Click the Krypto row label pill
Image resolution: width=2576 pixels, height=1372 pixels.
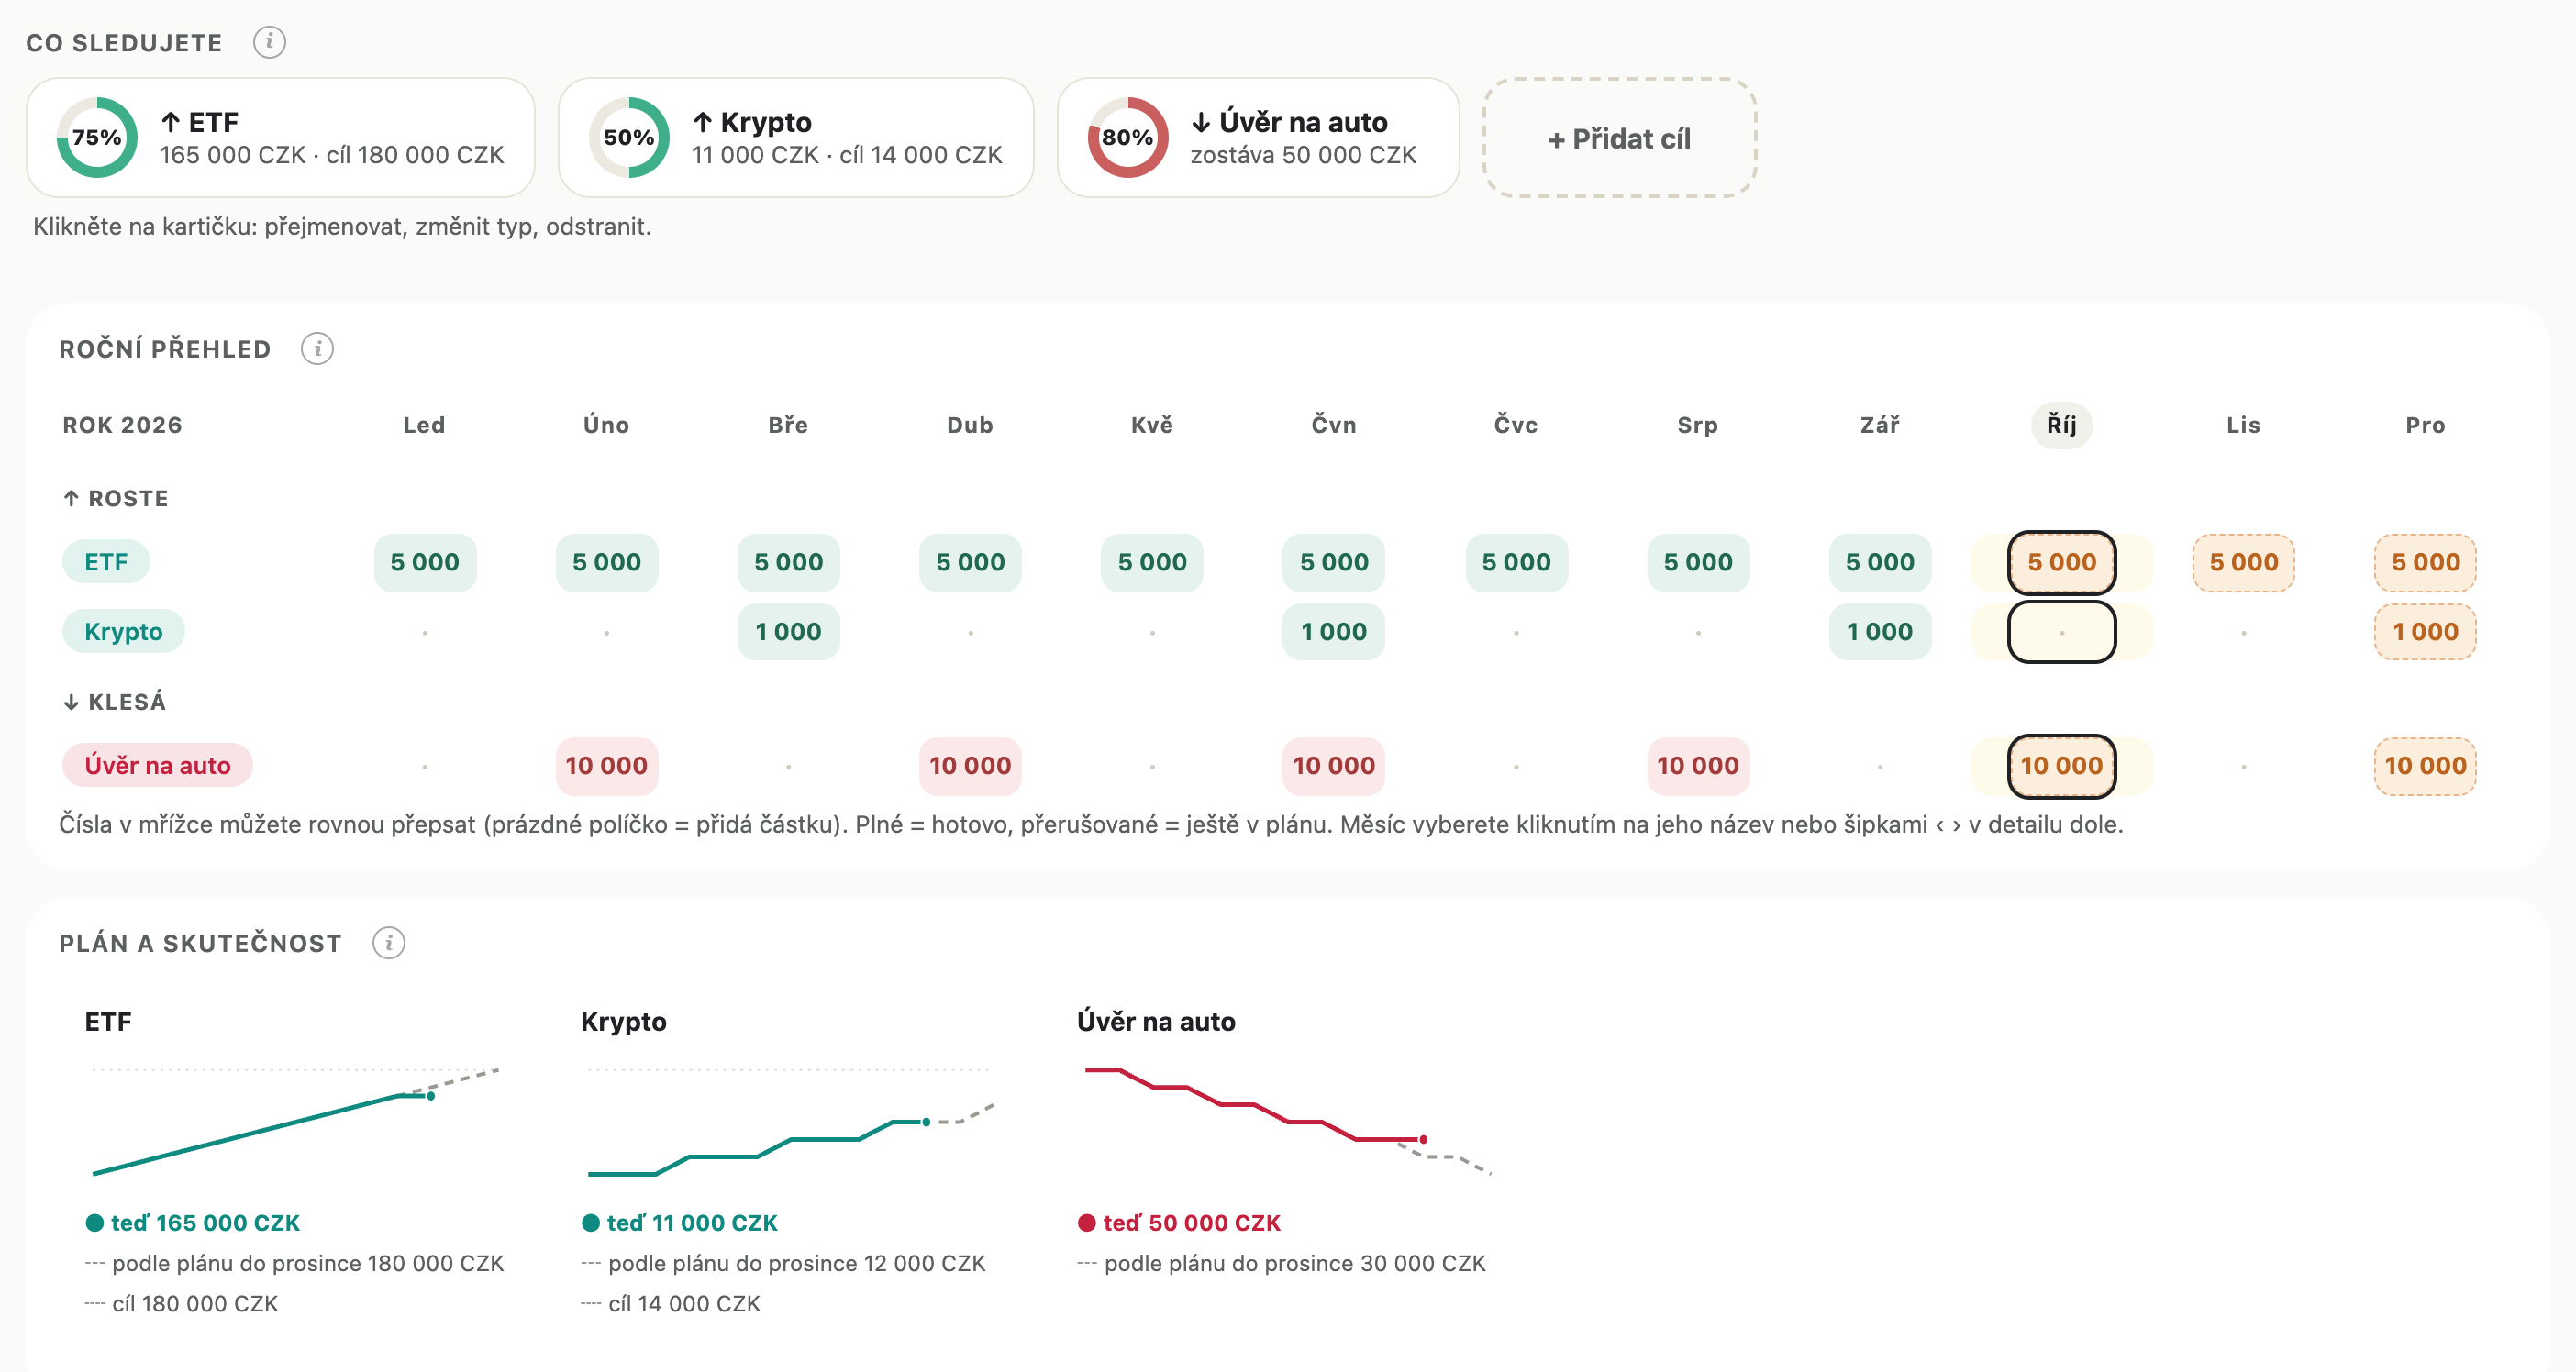(123, 632)
